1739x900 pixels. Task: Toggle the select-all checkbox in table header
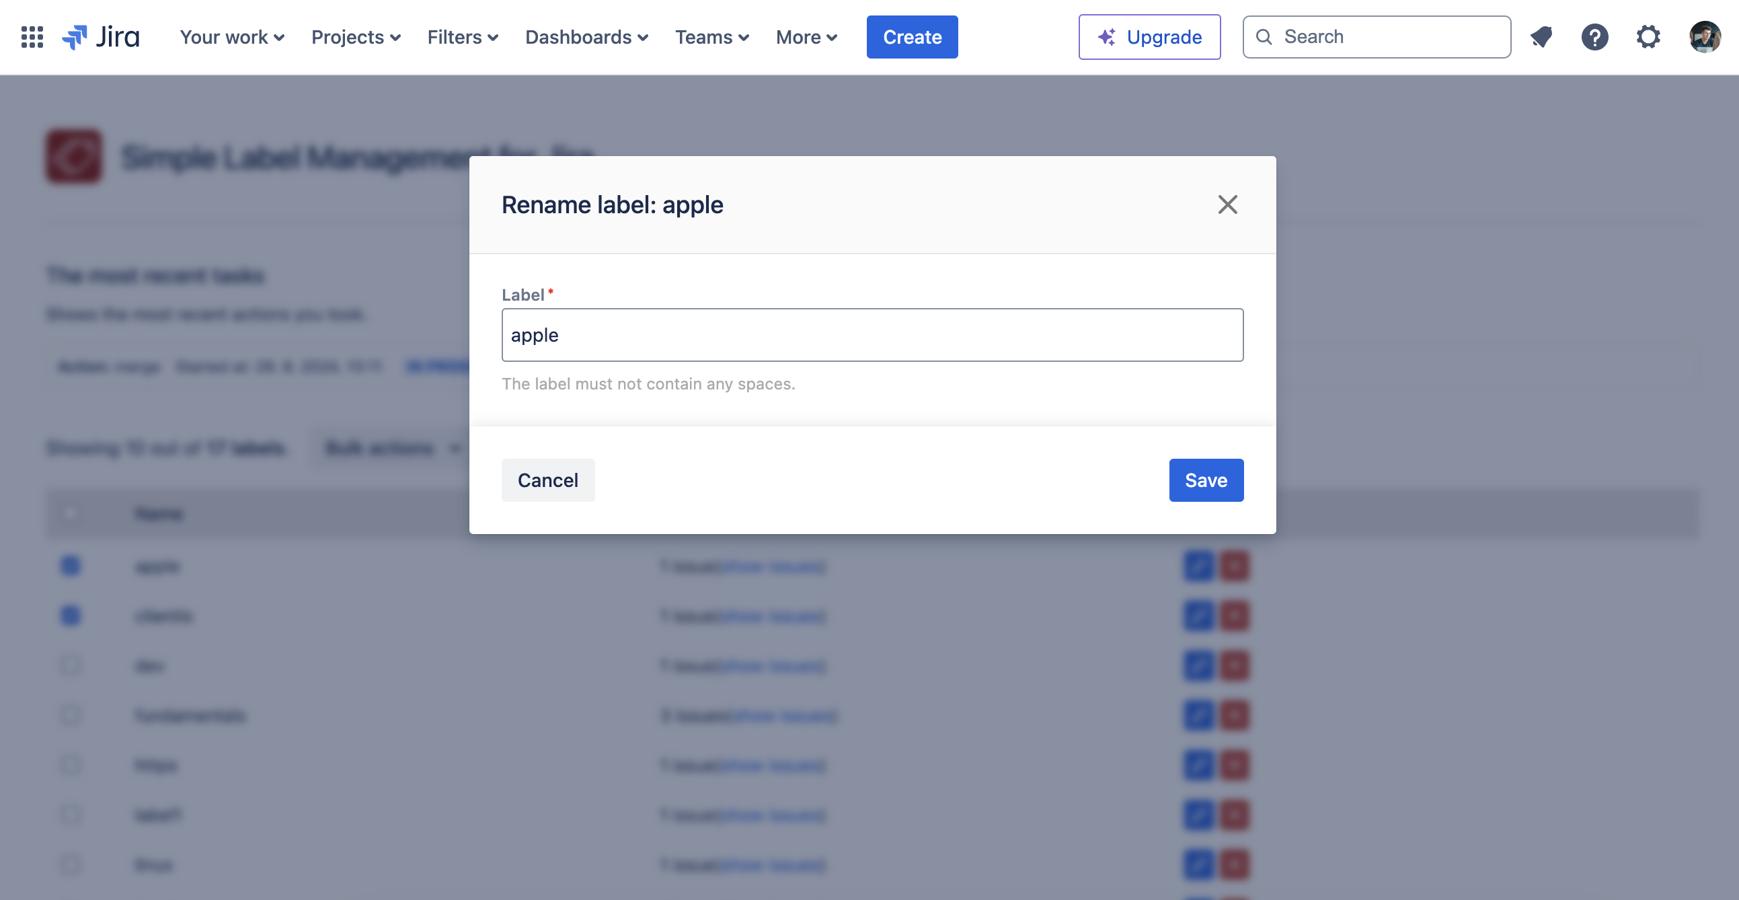70,514
